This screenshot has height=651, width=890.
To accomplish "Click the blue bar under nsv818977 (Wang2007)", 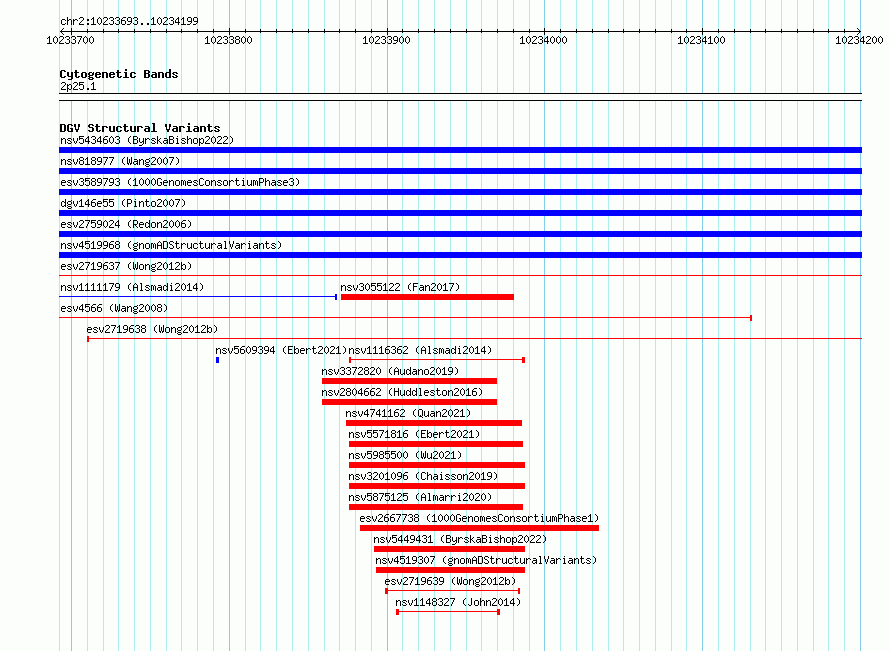I will (460, 171).
